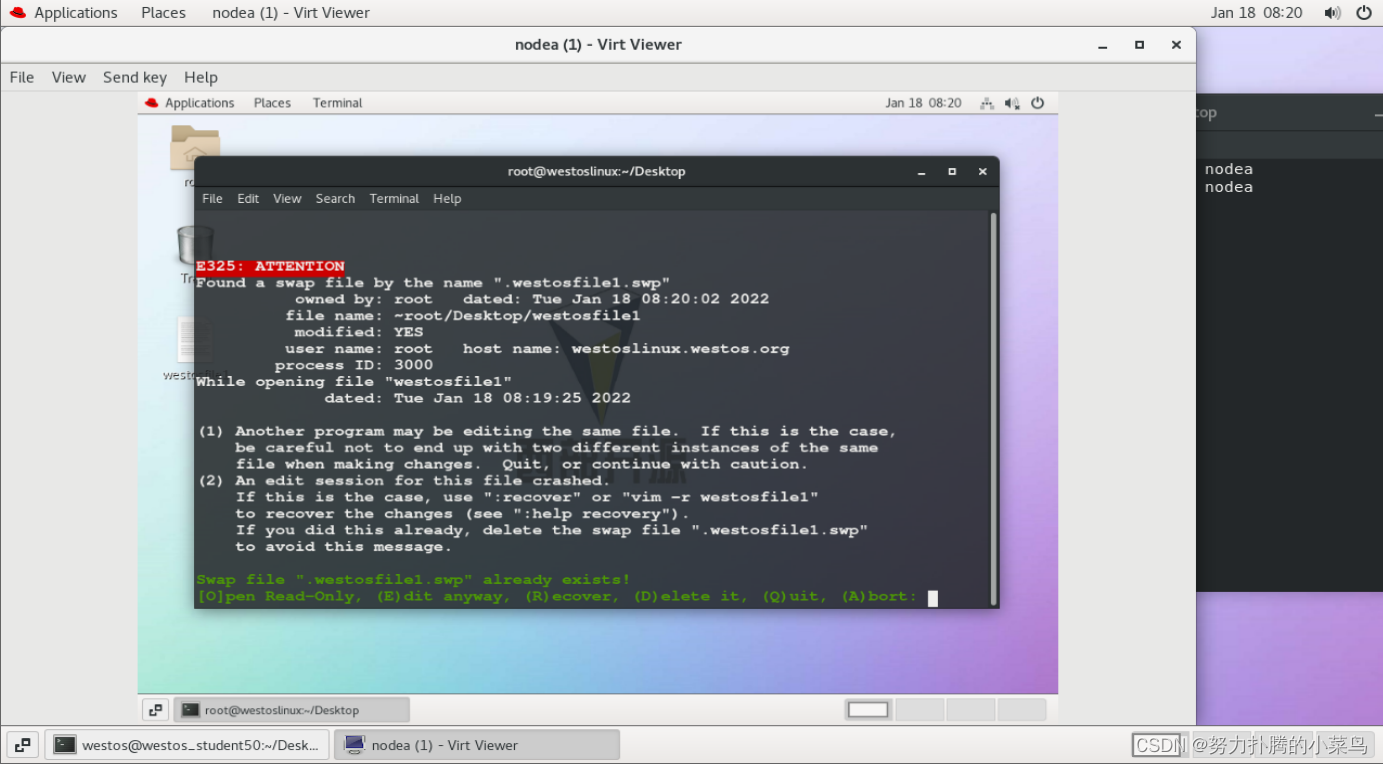
Task: Click the host show-desktop button in bottom panel
Action: click(22, 745)
